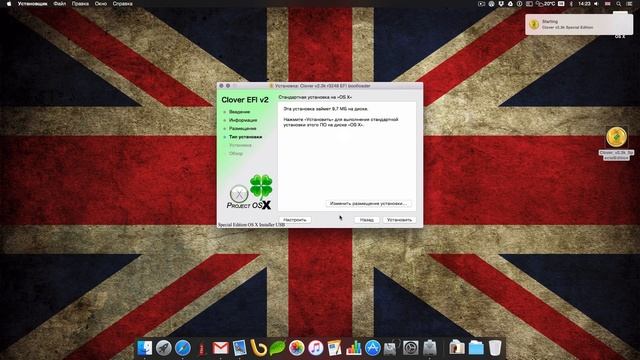Open the Справка menu
This screenshot has height=360, width=640.
point(122,4)
